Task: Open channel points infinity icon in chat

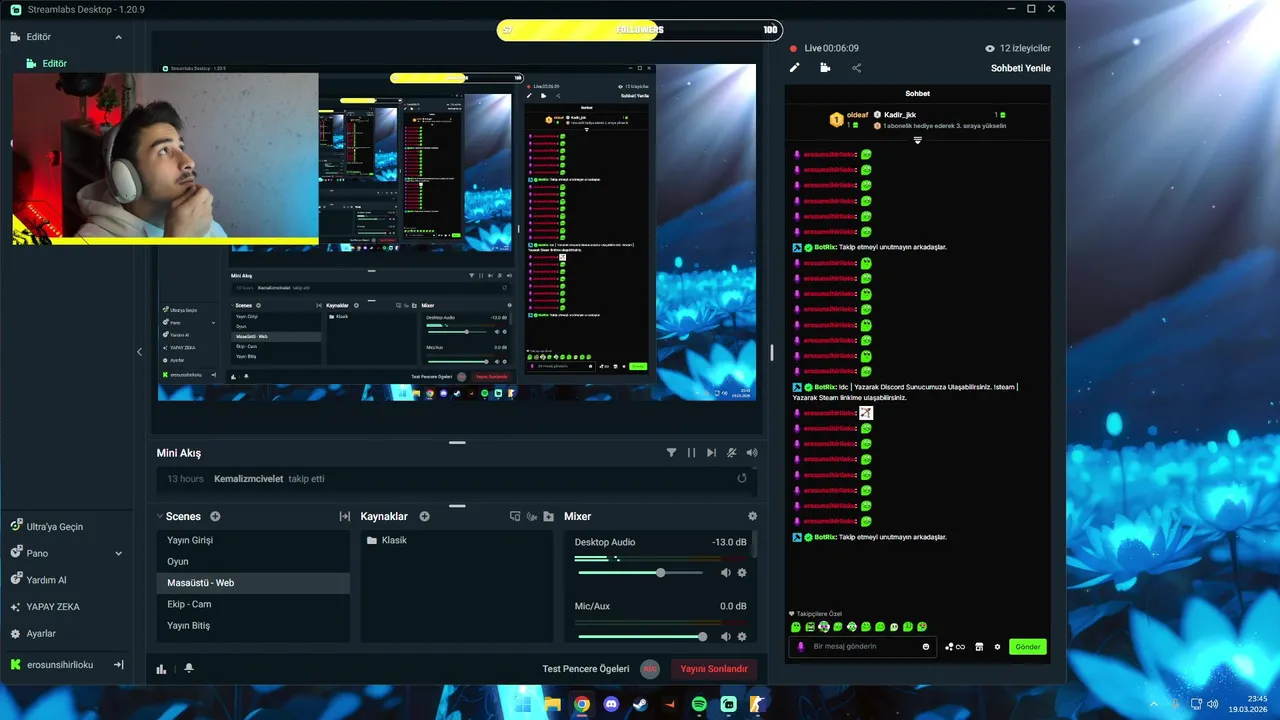Action: tap(955, 647)
